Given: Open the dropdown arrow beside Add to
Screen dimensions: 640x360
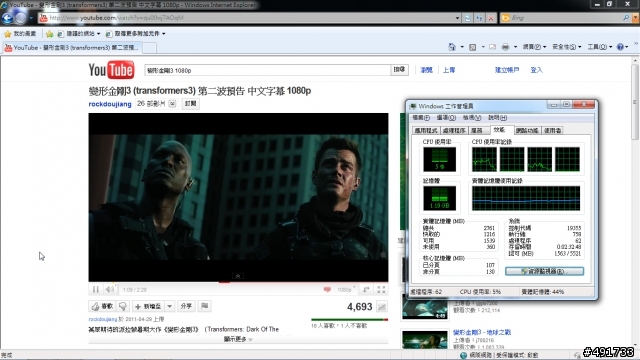Looking at the screenshot, I should (x=169, y=306).
